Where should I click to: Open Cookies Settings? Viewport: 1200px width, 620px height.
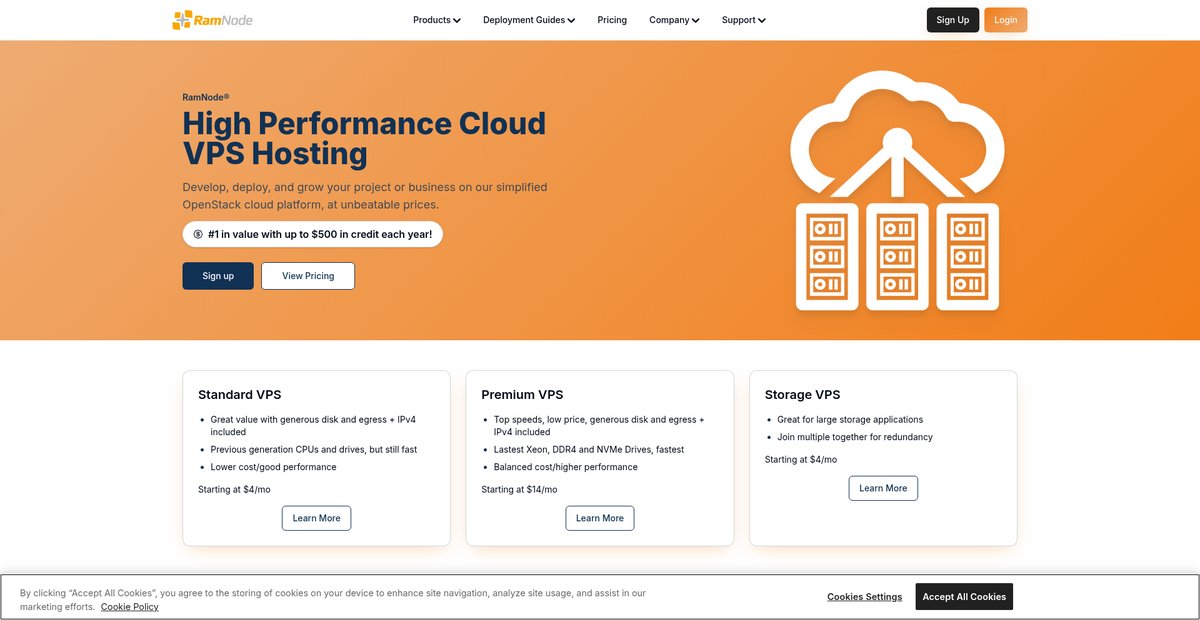[x=865, y=597]
